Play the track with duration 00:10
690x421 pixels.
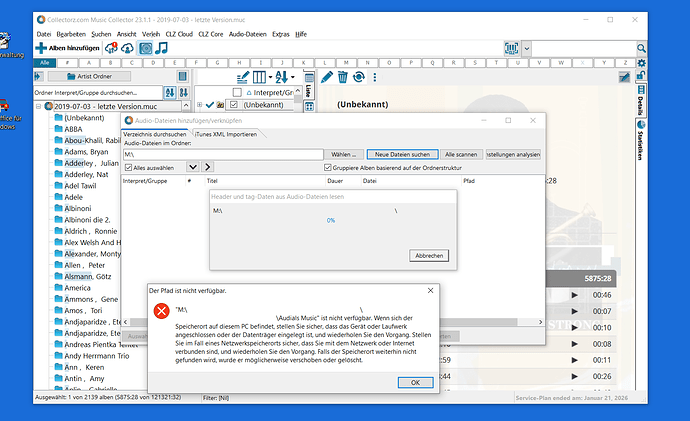pos(574,327)
